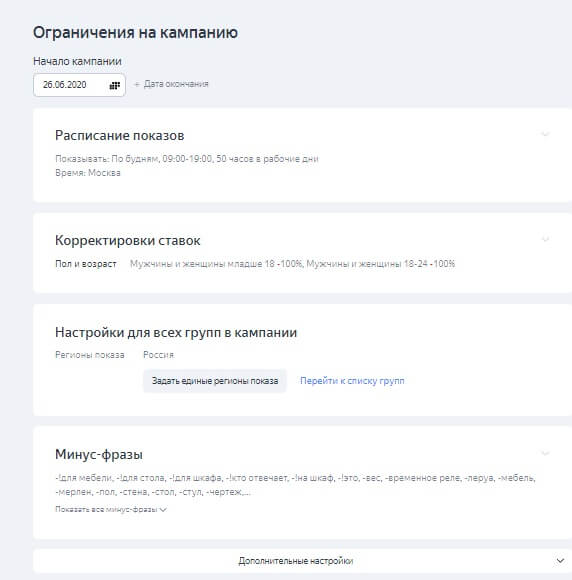Screen dimensions: 572x580
Task: Click the 'Начало кампании' label
Action: click(x=77, y=61)
